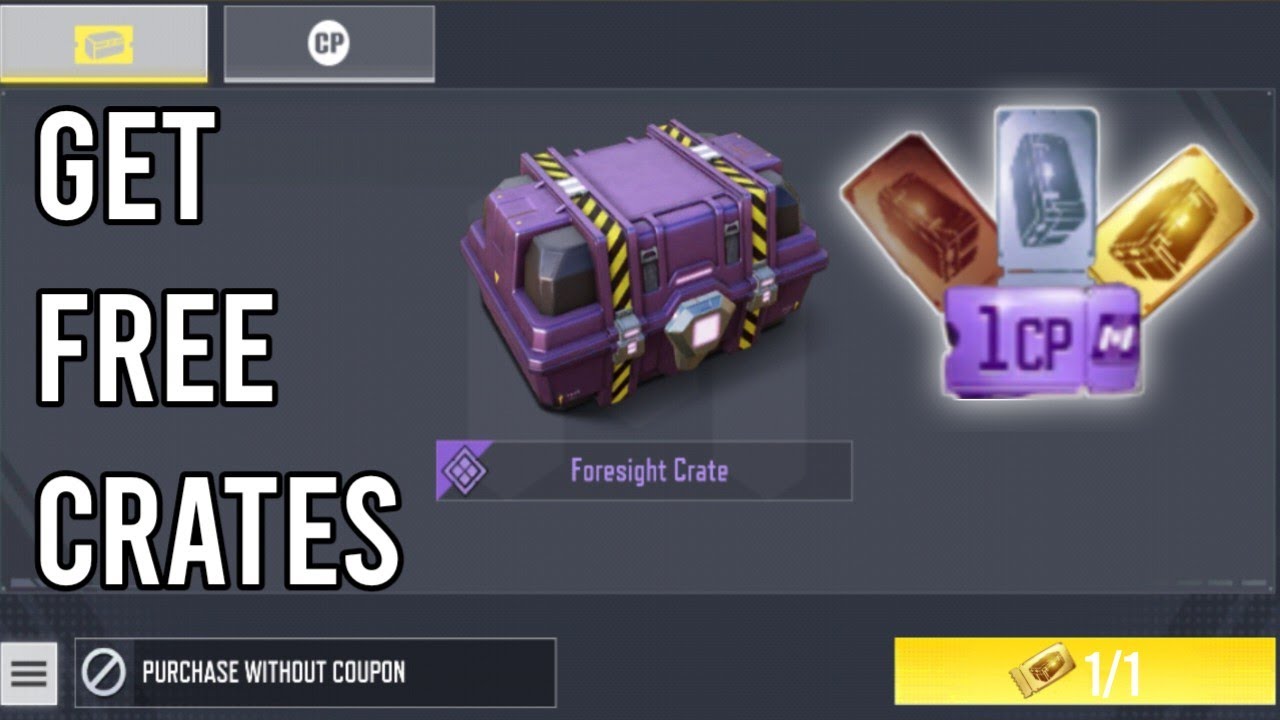Click the purple 1CP coupon ticket
1280x720 pixels.
(x=1040, y=340)
